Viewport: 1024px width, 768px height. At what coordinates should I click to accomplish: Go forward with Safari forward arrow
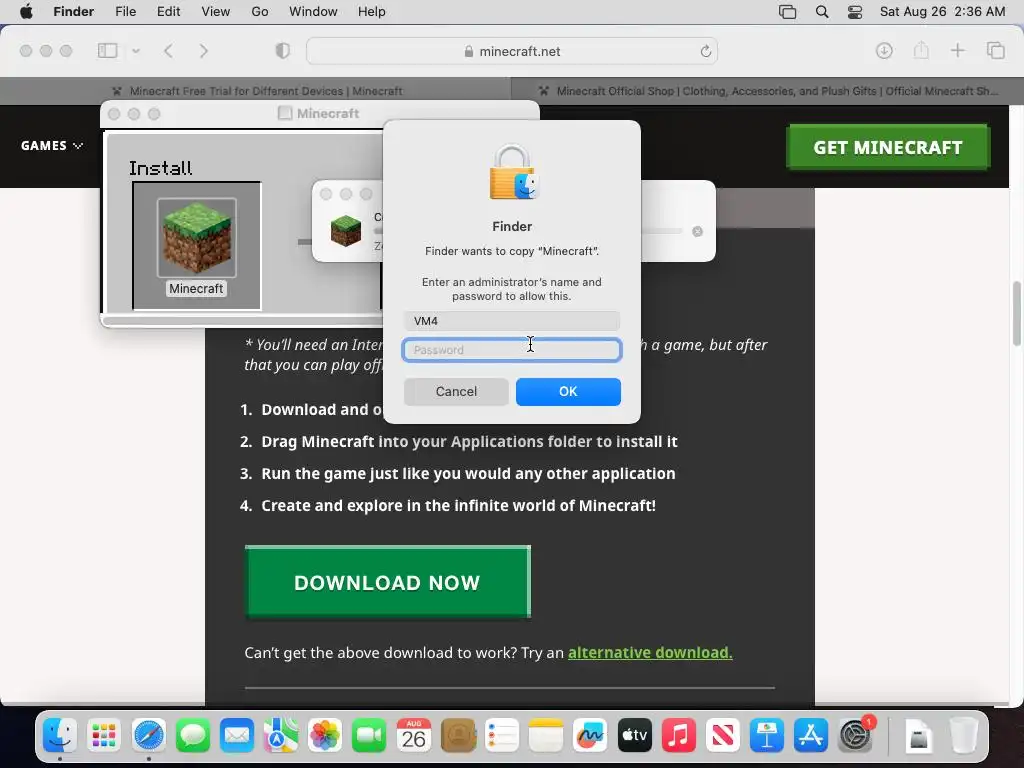tap(204, 51)
